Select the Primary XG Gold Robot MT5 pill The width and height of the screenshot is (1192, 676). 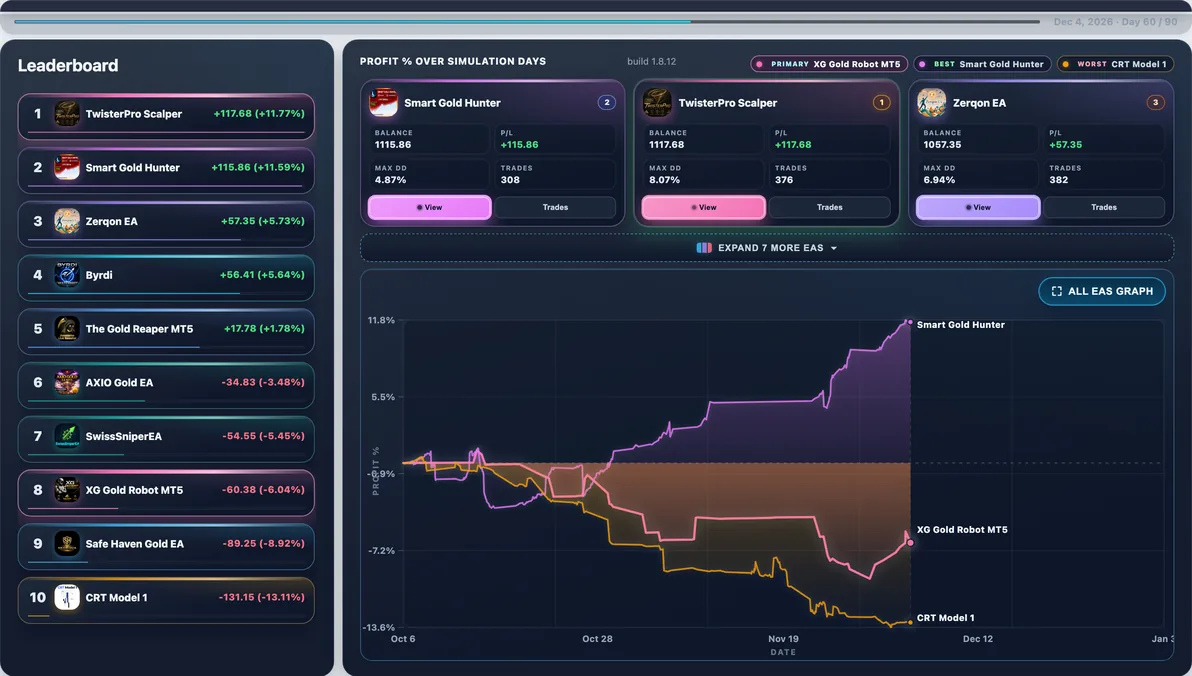click(829, 64)
